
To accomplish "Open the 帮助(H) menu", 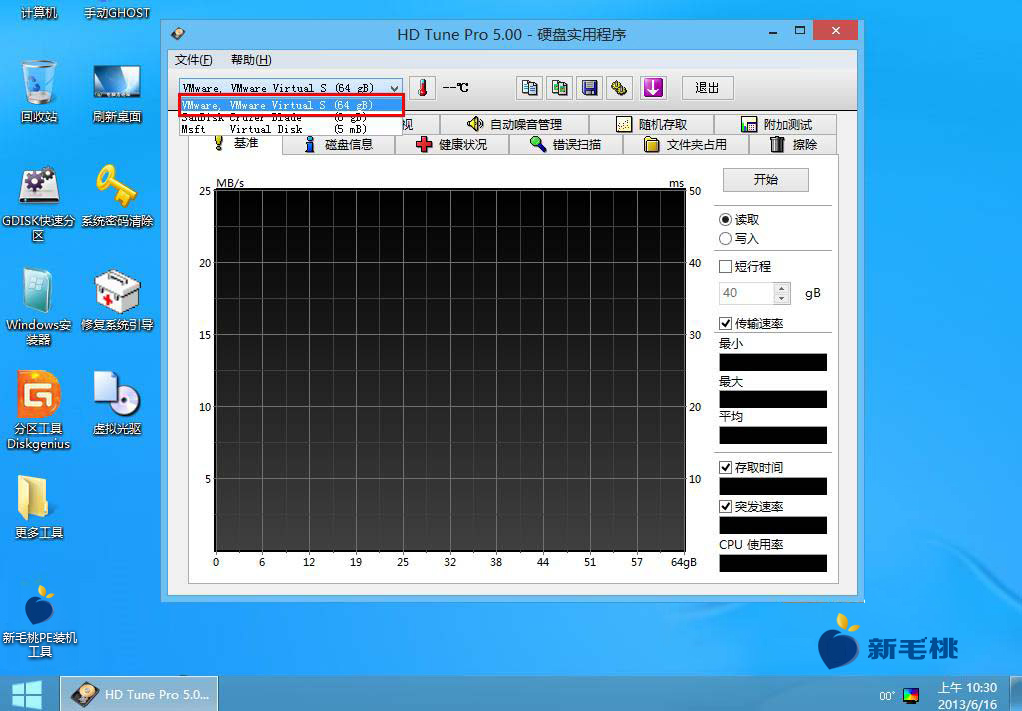I will [x=251, y=60].
